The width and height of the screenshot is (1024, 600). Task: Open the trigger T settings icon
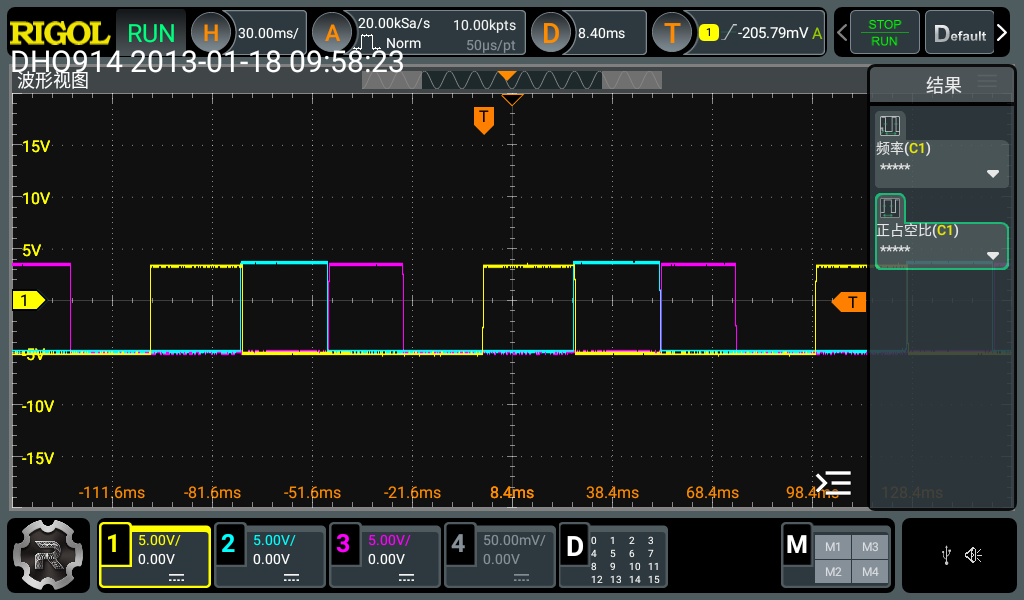click(x=672, y=33)
